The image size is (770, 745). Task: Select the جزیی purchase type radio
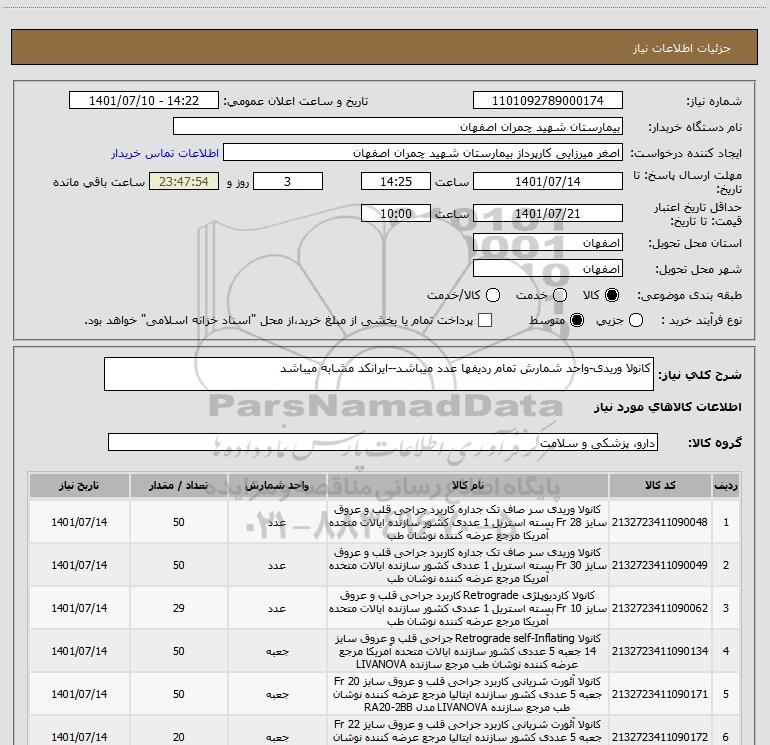click(x=635, y=320)
